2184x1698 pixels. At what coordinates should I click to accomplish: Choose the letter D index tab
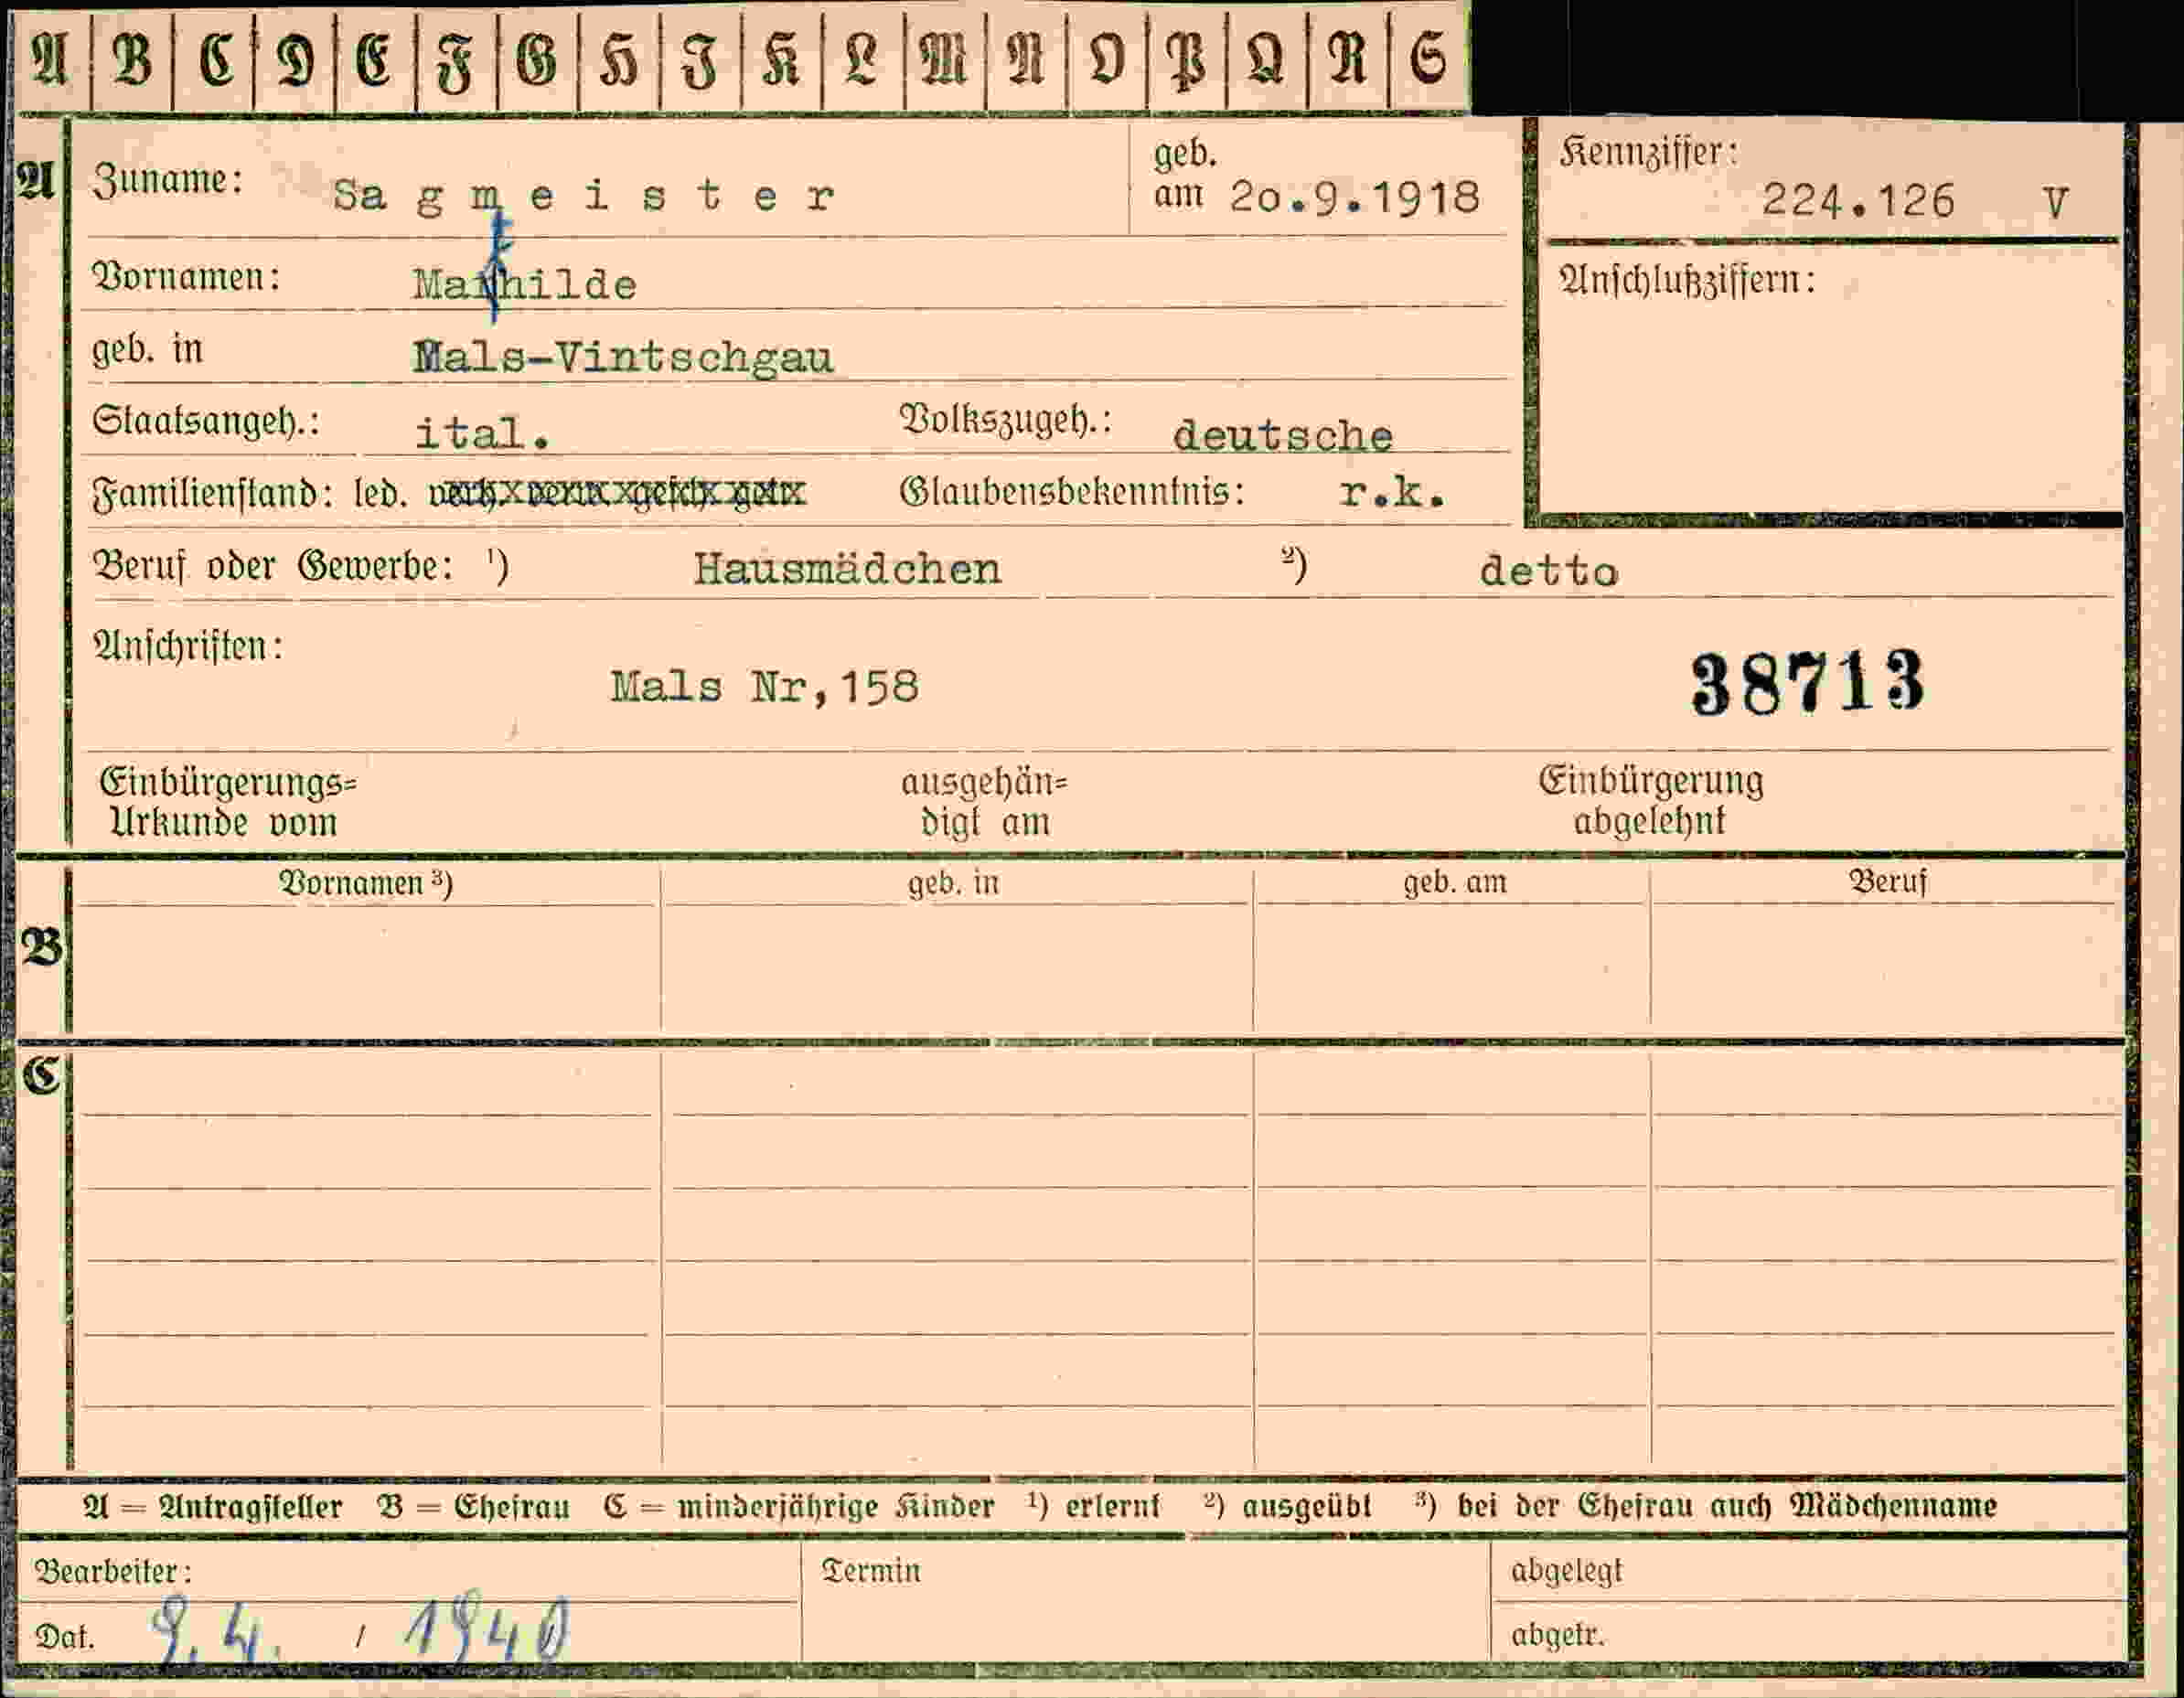(x=295, y=60)
